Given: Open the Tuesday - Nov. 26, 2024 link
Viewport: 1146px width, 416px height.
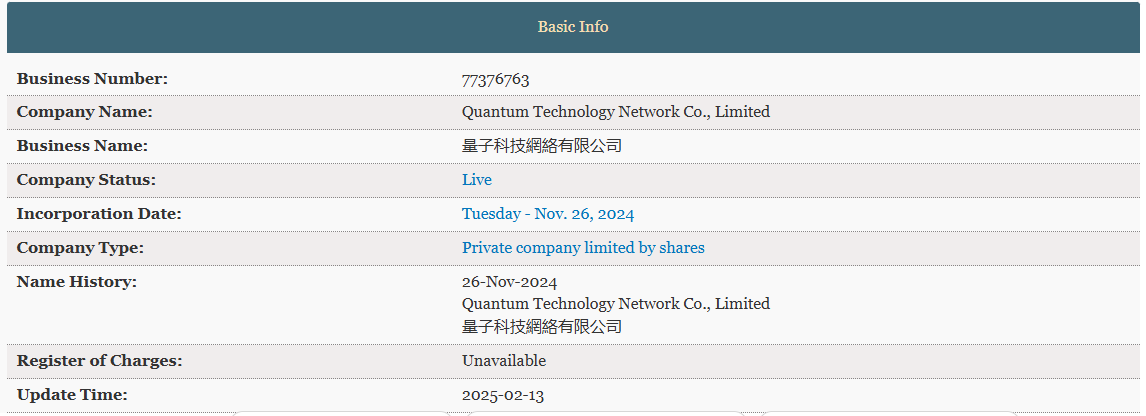Looking at the screenshot, I should click(x=547, y=214).
